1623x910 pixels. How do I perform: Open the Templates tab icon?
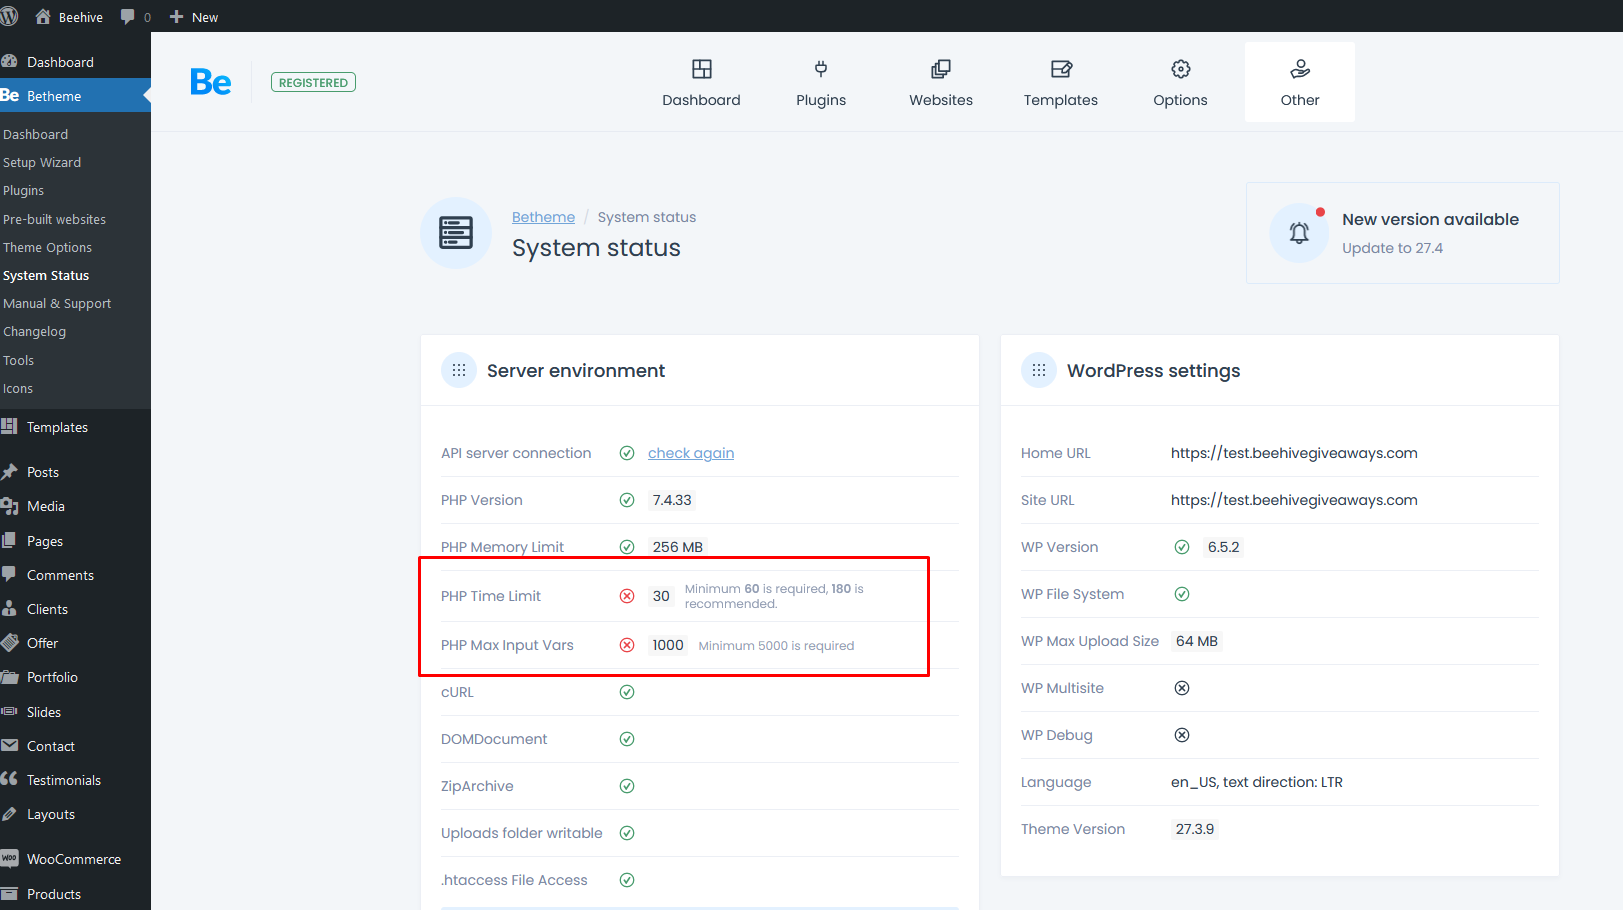click(x=1061, y=69)
